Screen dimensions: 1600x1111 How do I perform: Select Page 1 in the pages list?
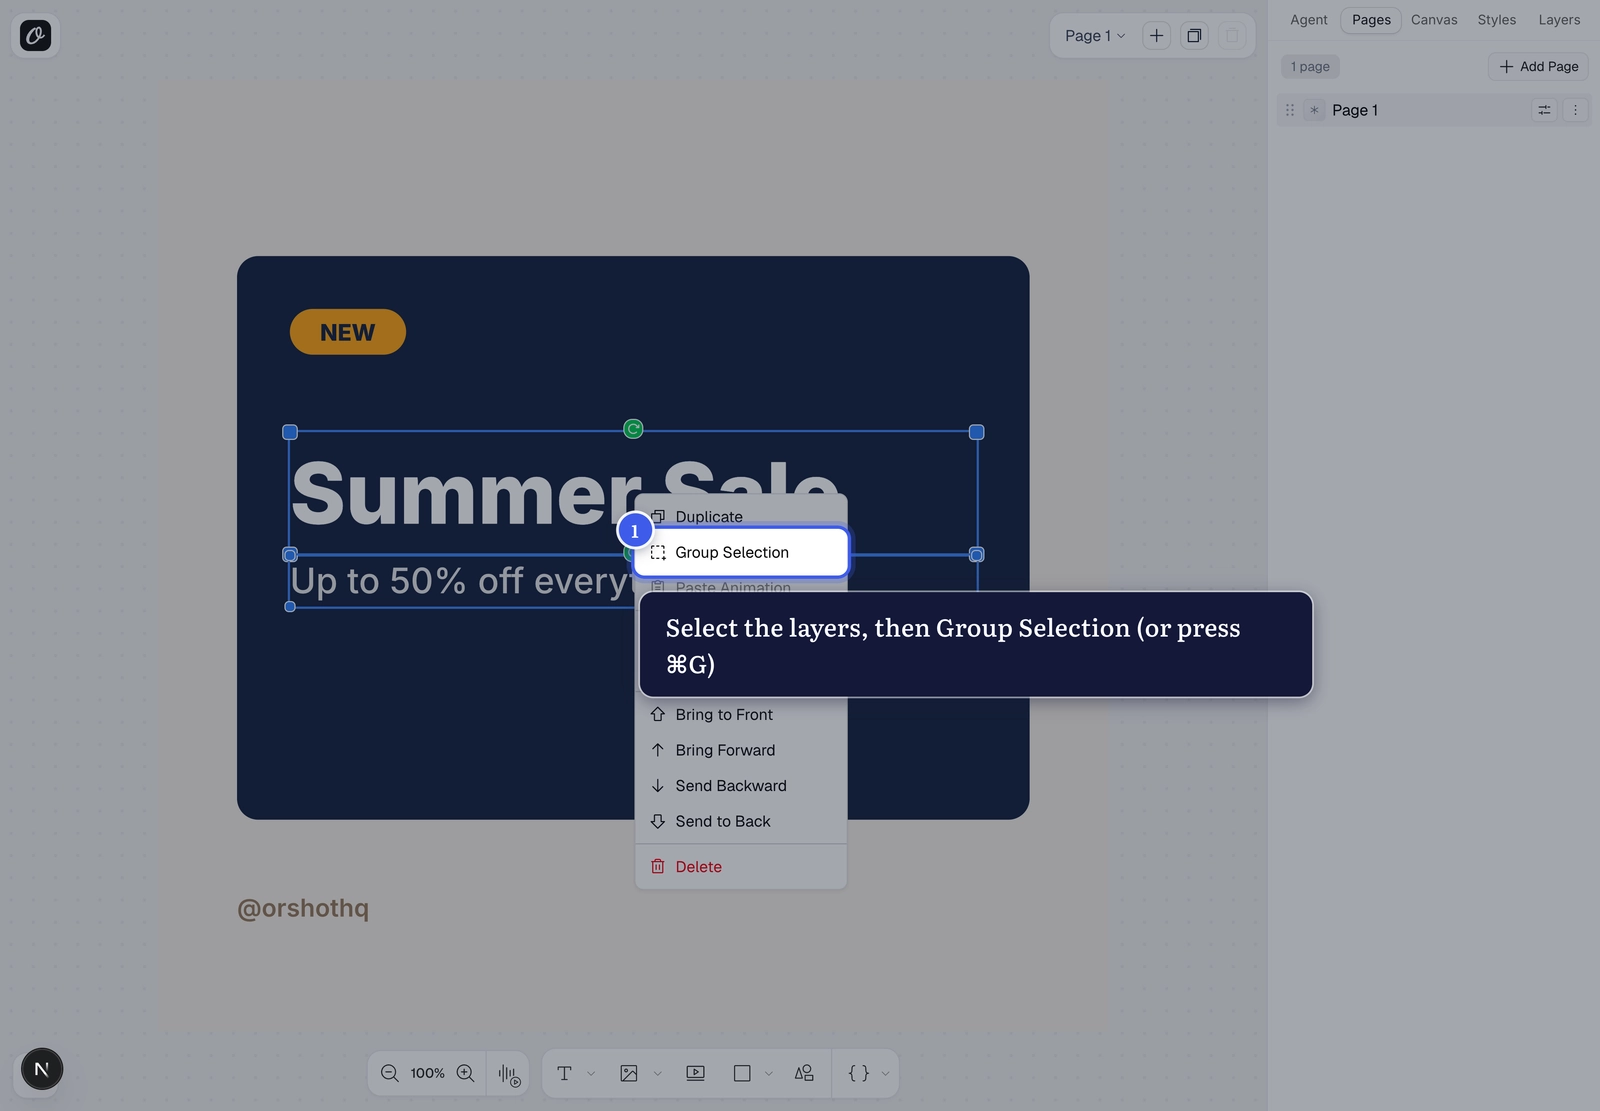[x=1433, y=110]
